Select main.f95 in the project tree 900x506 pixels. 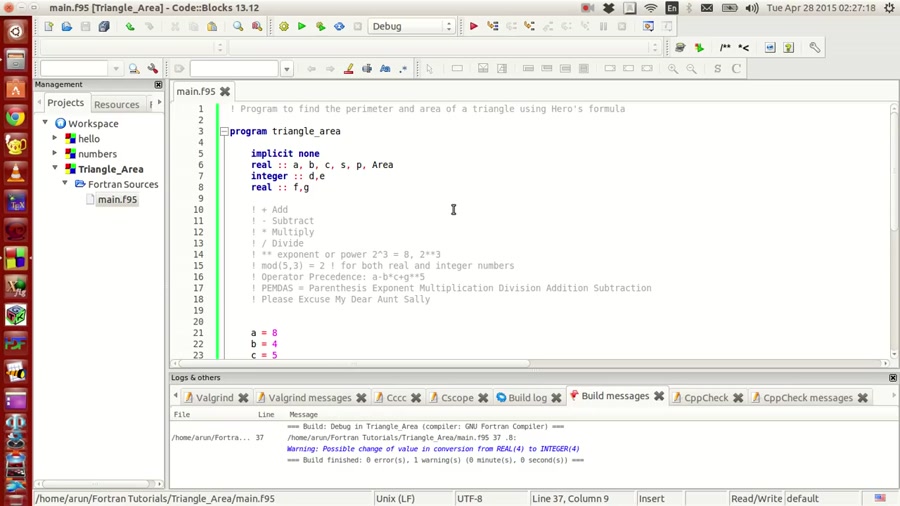tap(117, 200)
